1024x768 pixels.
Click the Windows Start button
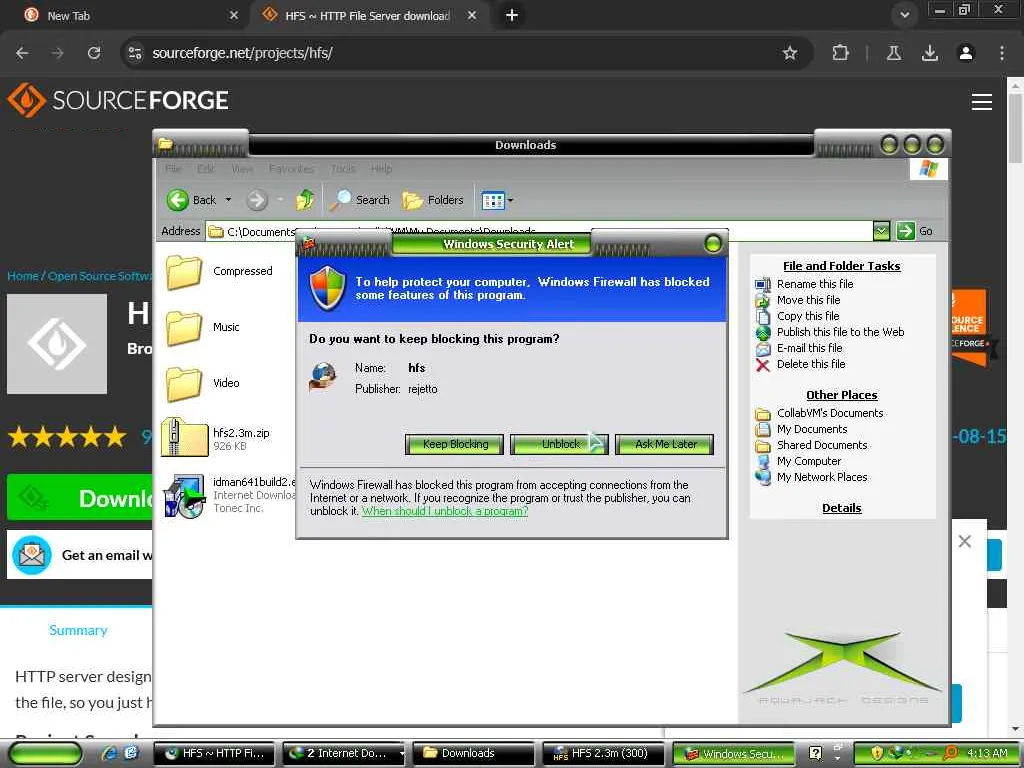pos(45,754)
